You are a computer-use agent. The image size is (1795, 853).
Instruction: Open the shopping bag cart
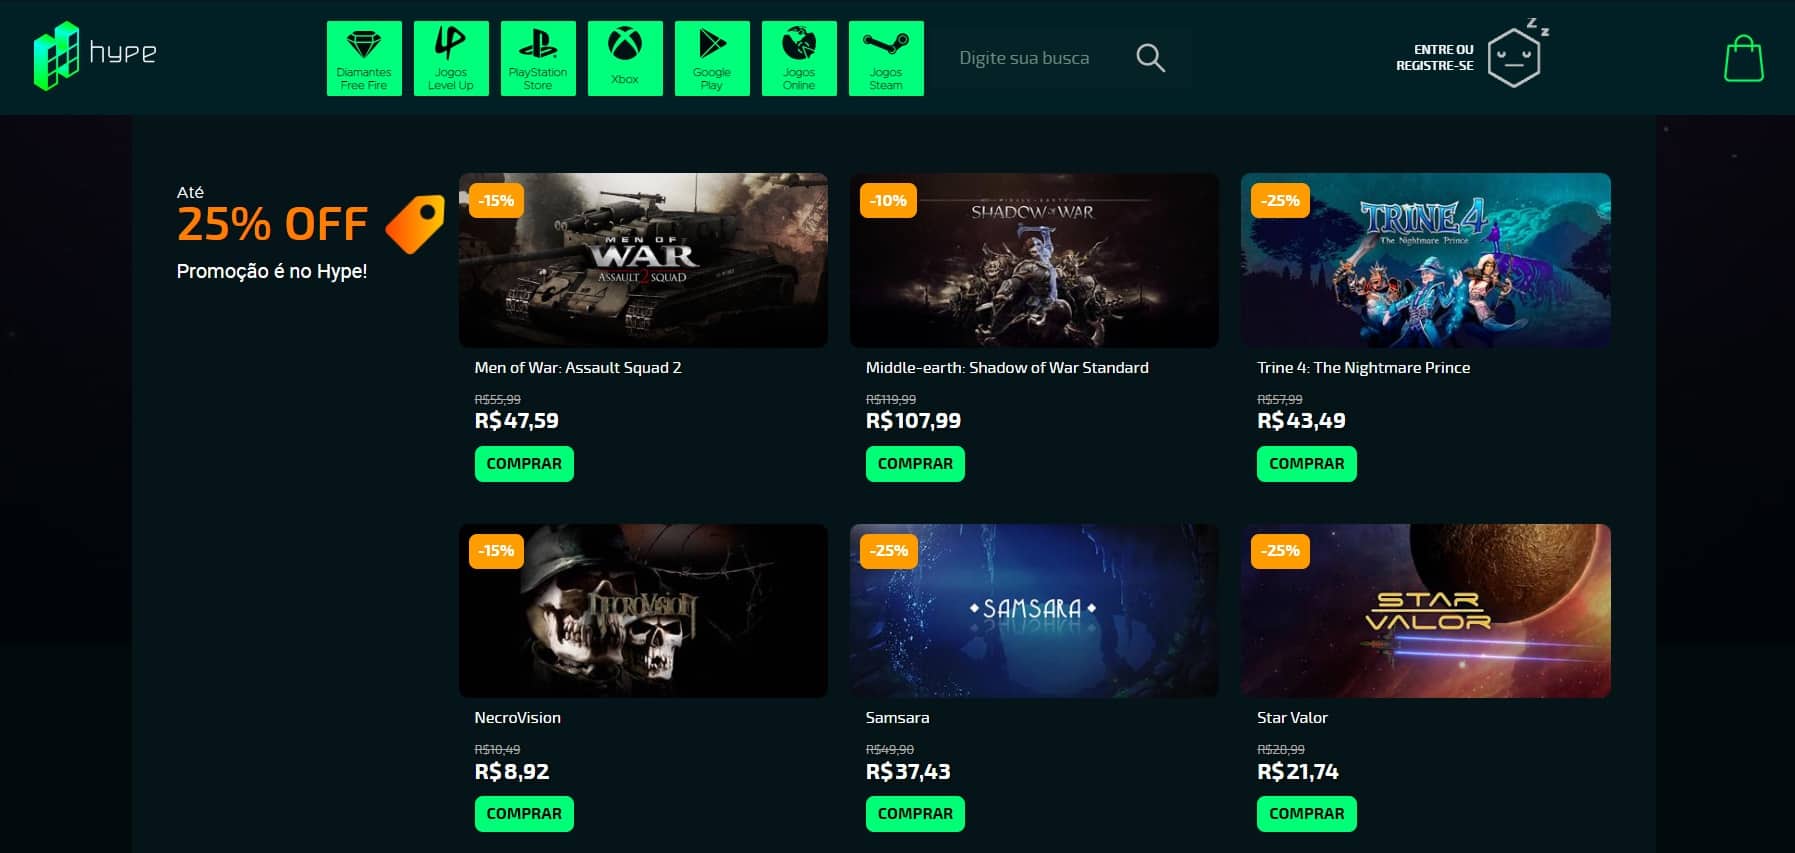(x=1743, y=59)
